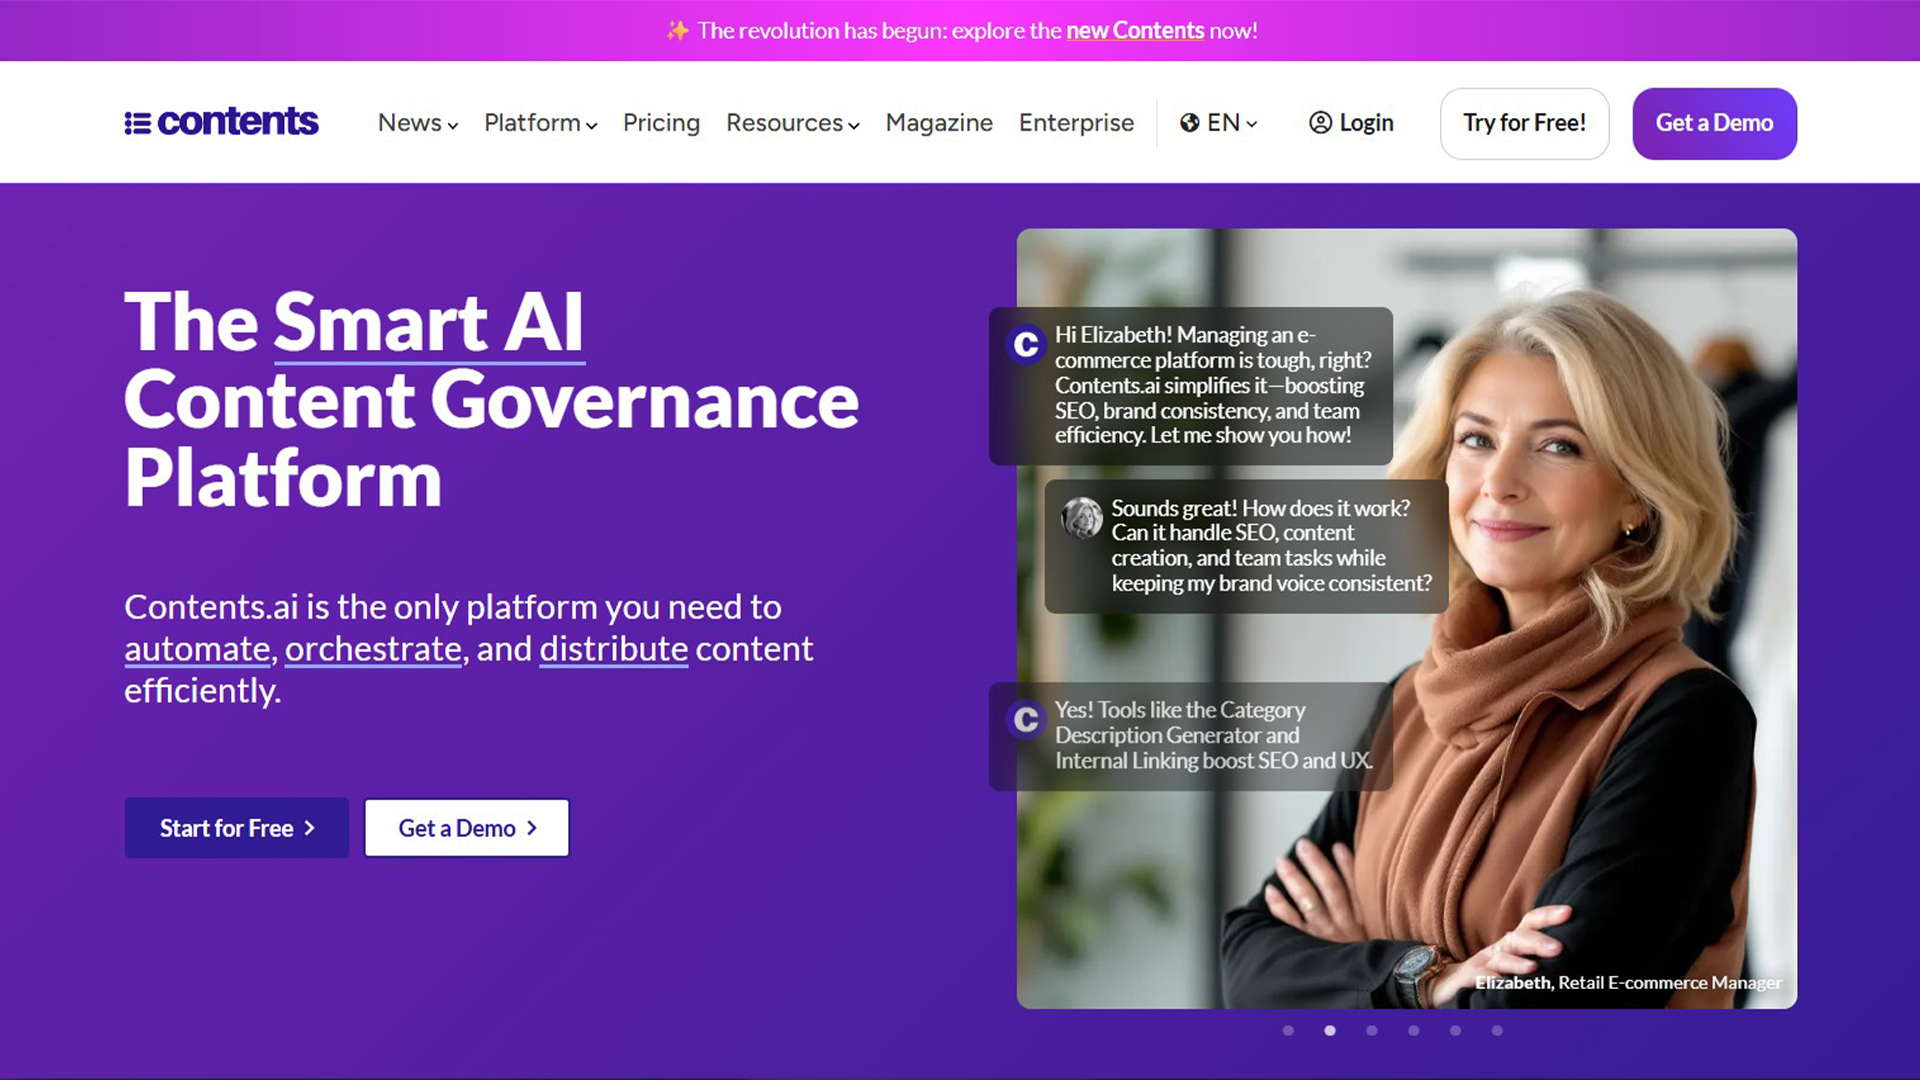Click the 'Sounds great! How does it work?' bubble
The image size is (1920, 1080).
point(1246,546)
